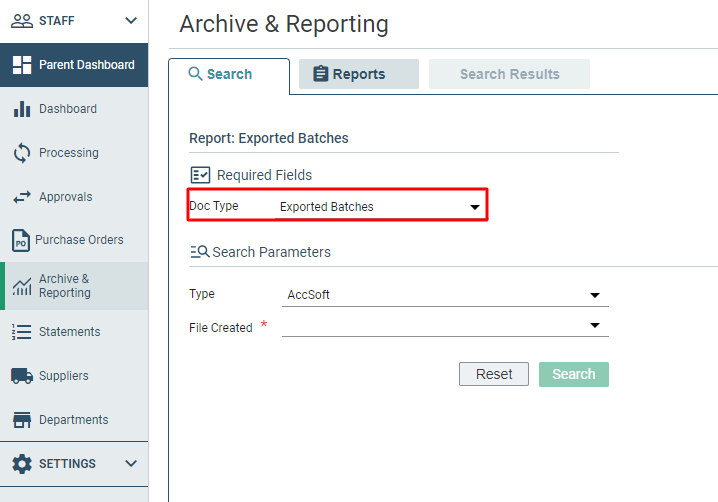Select the Dashboard bar chart icon

[22, 109]
